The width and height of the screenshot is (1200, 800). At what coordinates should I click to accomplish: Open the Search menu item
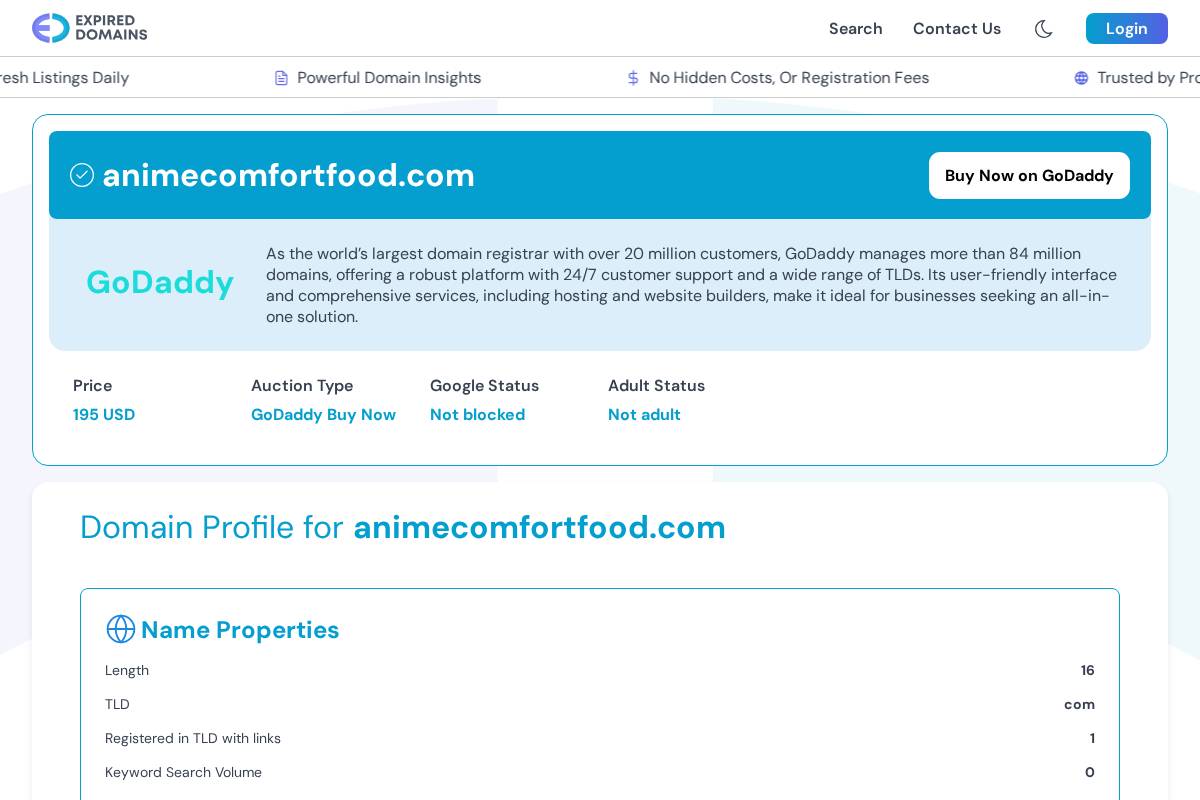[x=855, y=29]
